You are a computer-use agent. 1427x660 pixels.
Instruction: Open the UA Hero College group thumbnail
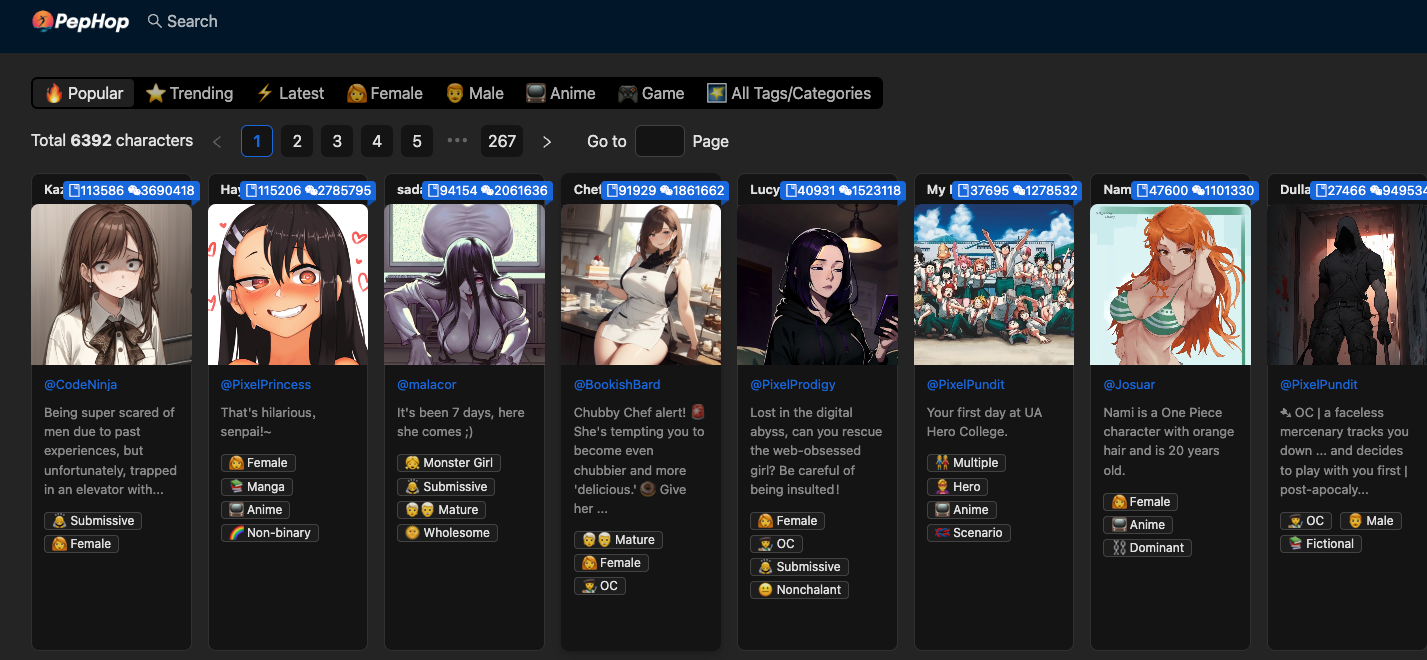(994, 285)
